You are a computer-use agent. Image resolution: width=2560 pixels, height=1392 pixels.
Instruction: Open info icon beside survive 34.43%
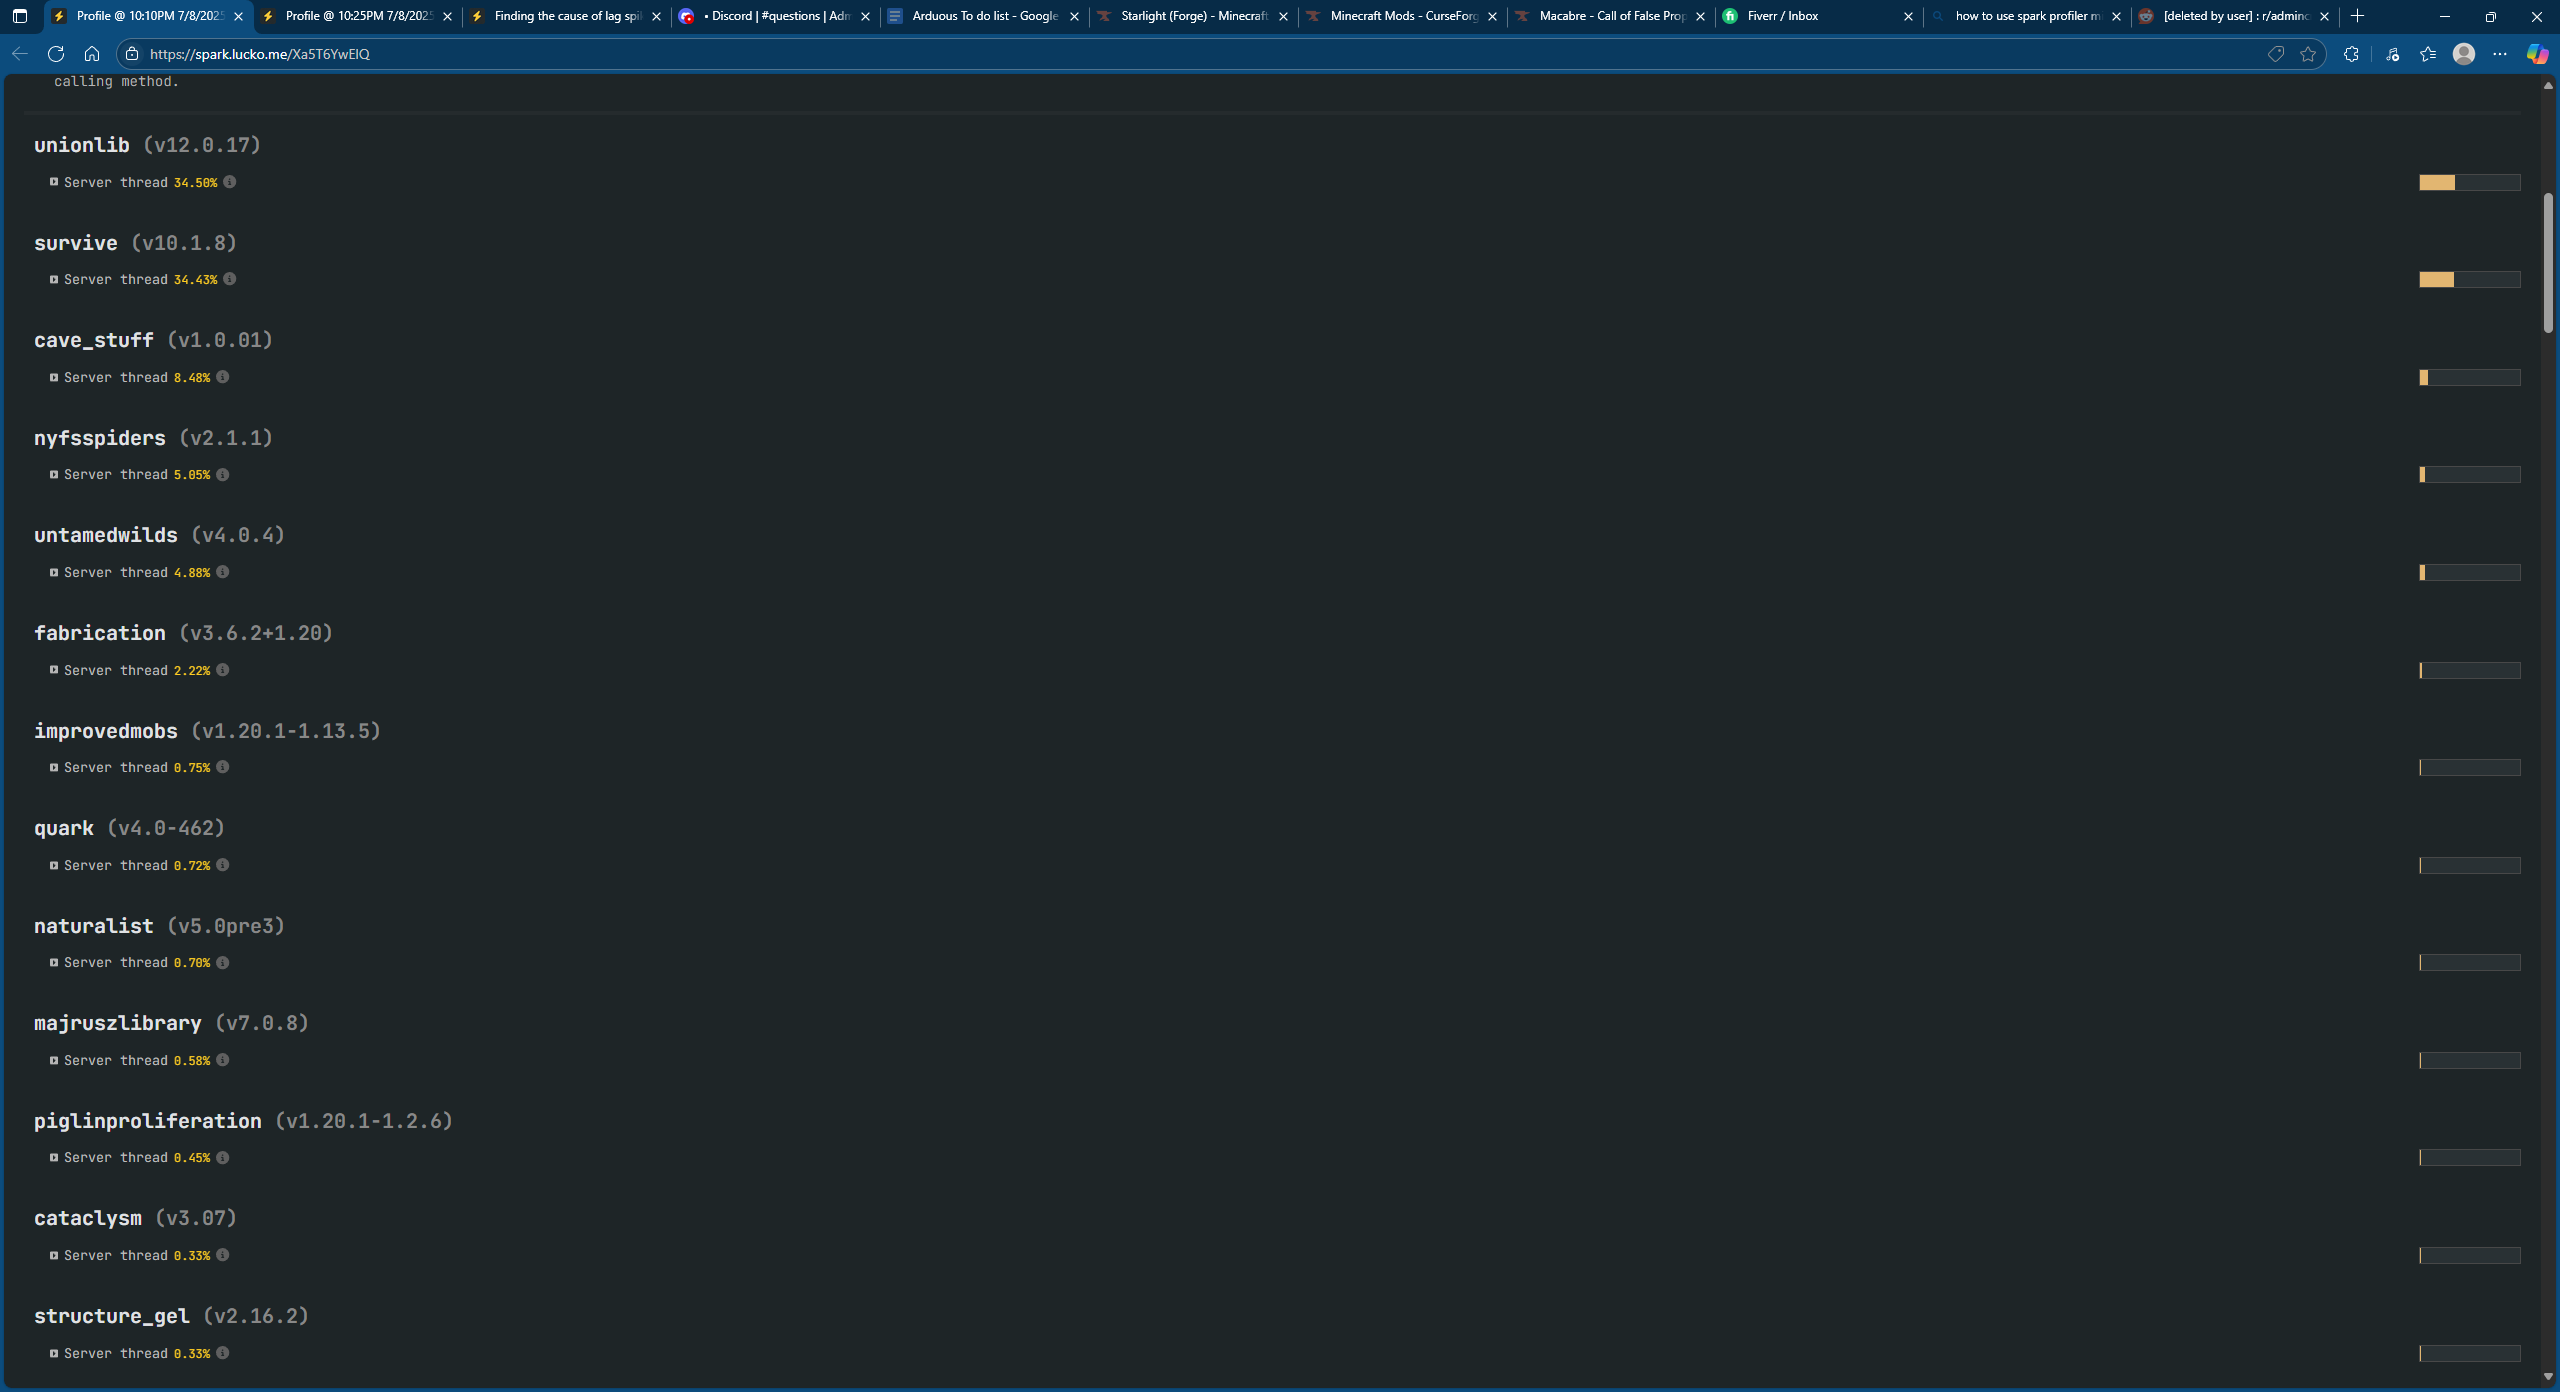230,279
